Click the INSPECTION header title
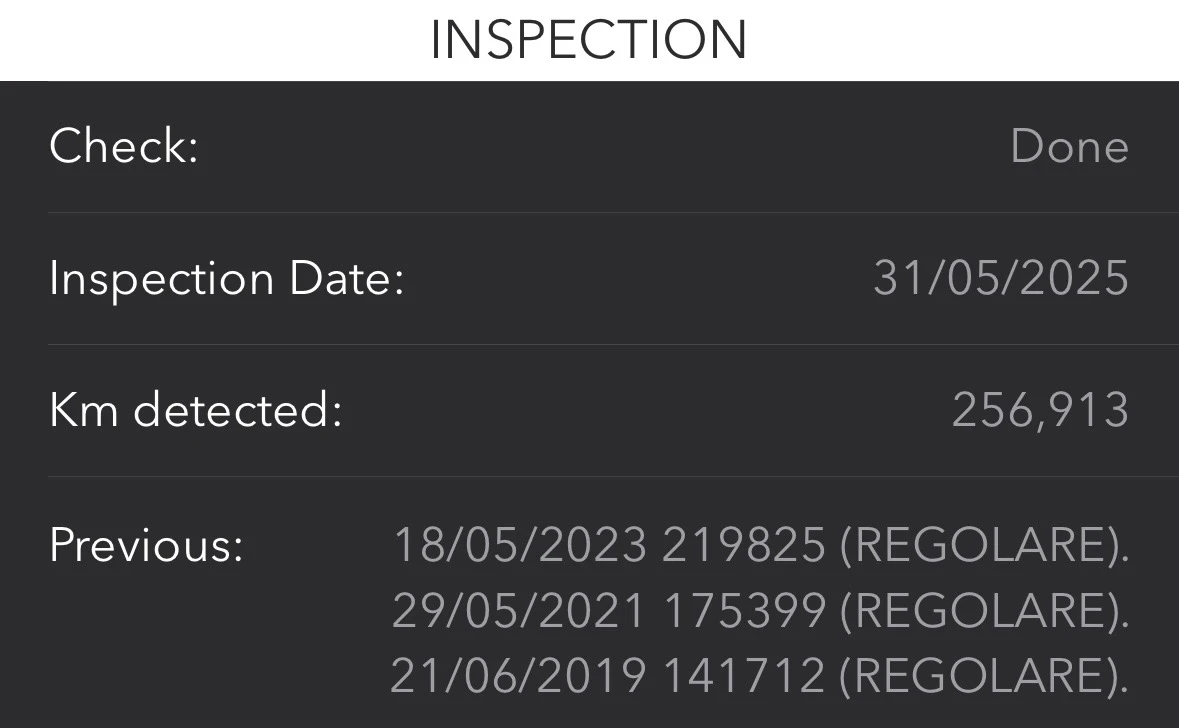Screen dimensions: 1179x728 click(588, 40)
